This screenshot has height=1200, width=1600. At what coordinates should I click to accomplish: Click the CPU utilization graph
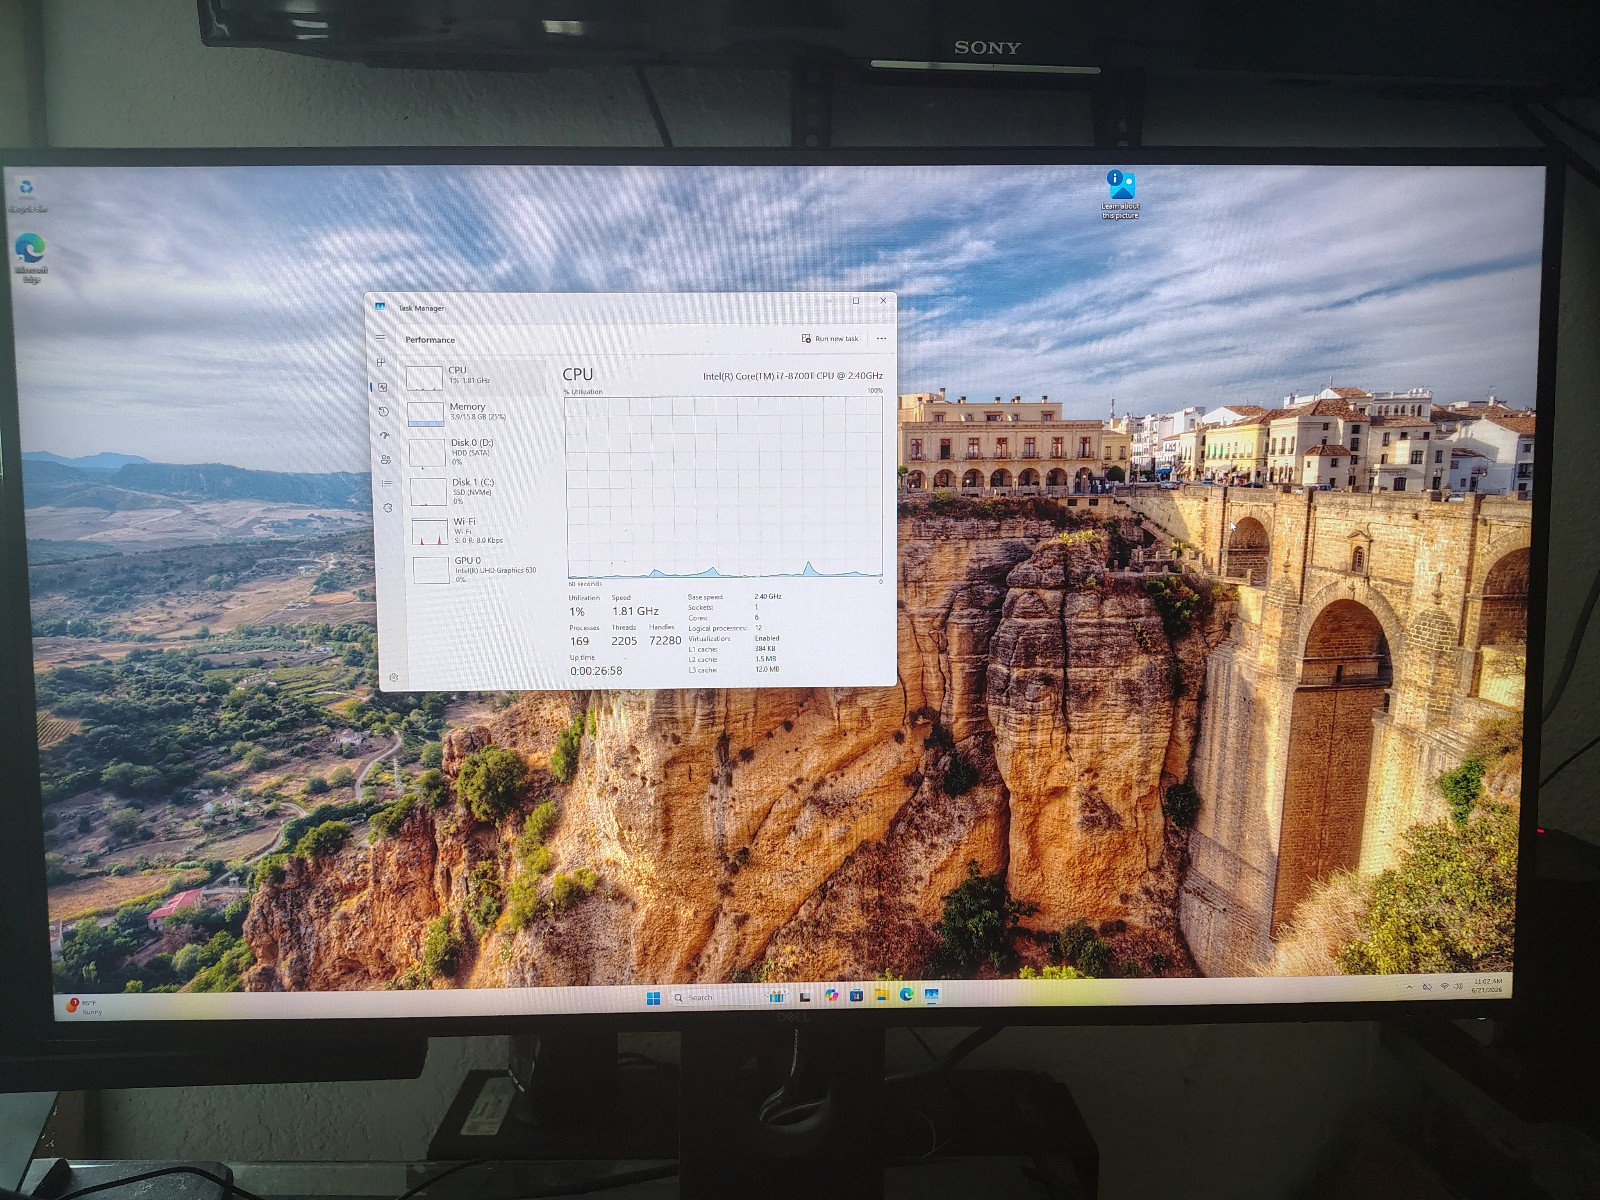[x=724, y=487]
